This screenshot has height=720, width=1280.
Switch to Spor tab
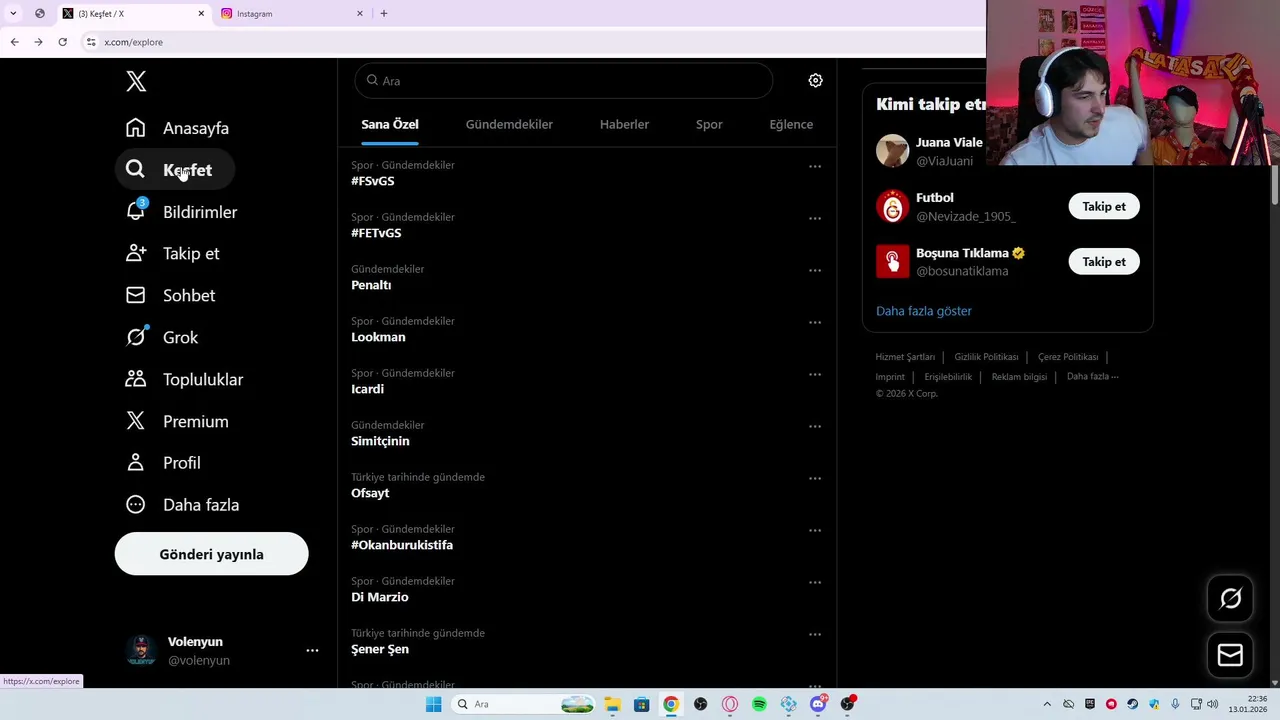click(709, 124)
